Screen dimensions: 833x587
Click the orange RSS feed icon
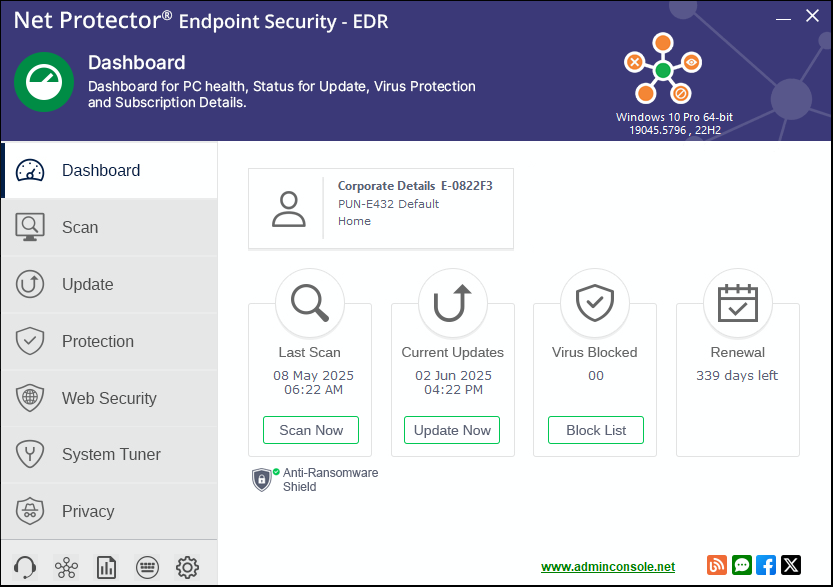click(x=717, y=565)
